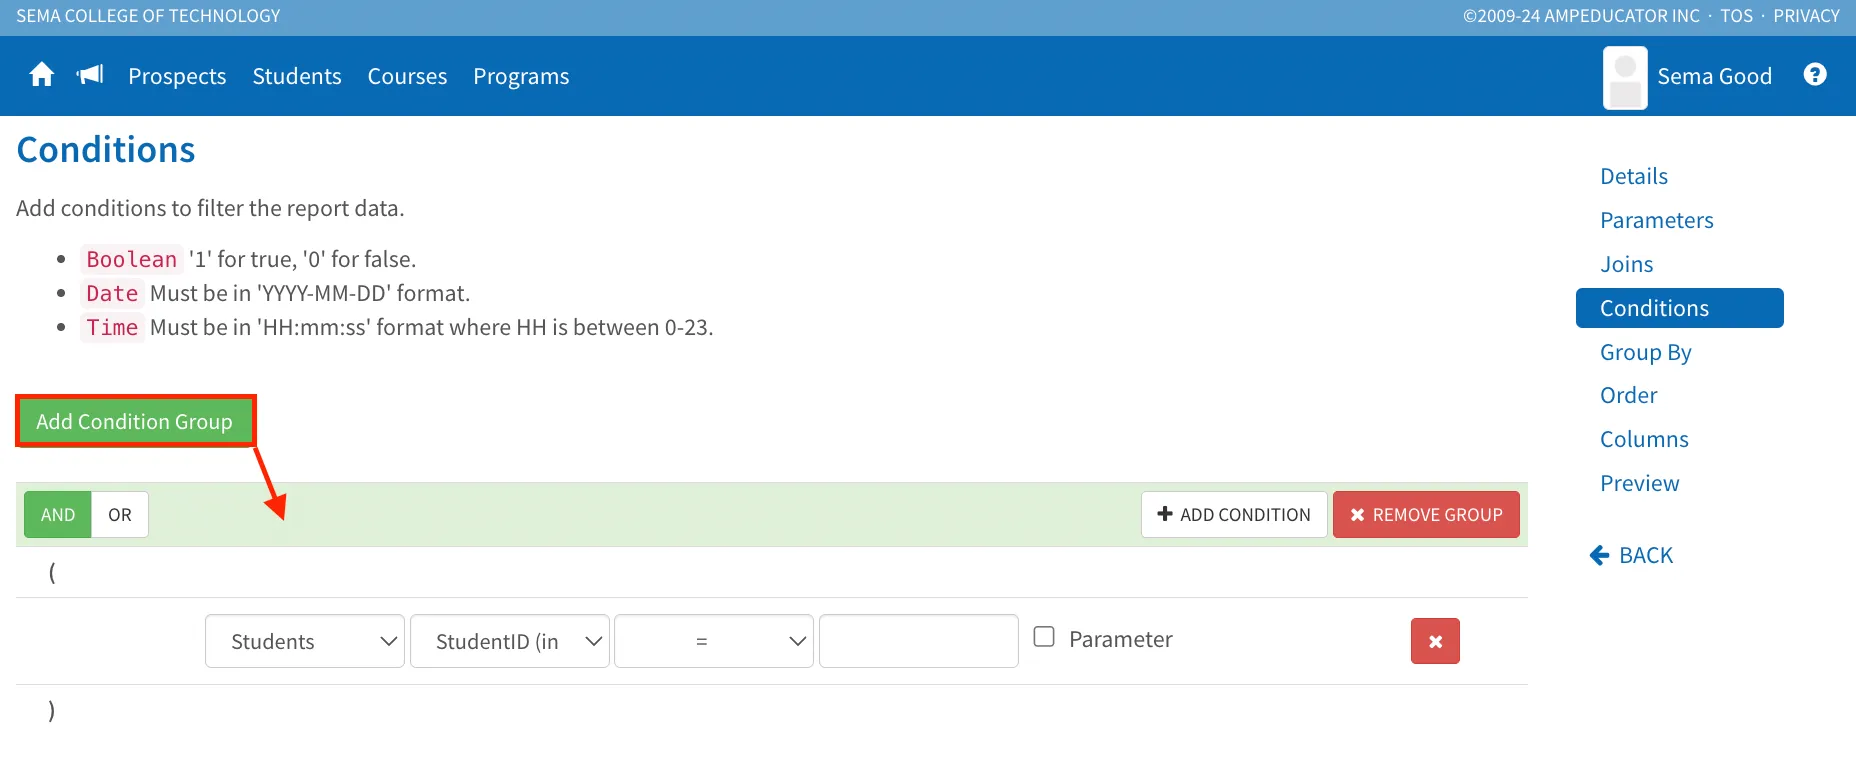Image resolution: width=1856 pixels, height=770 pixels.
Task: Go to the home page icon
Action: [x=41, y=75]
